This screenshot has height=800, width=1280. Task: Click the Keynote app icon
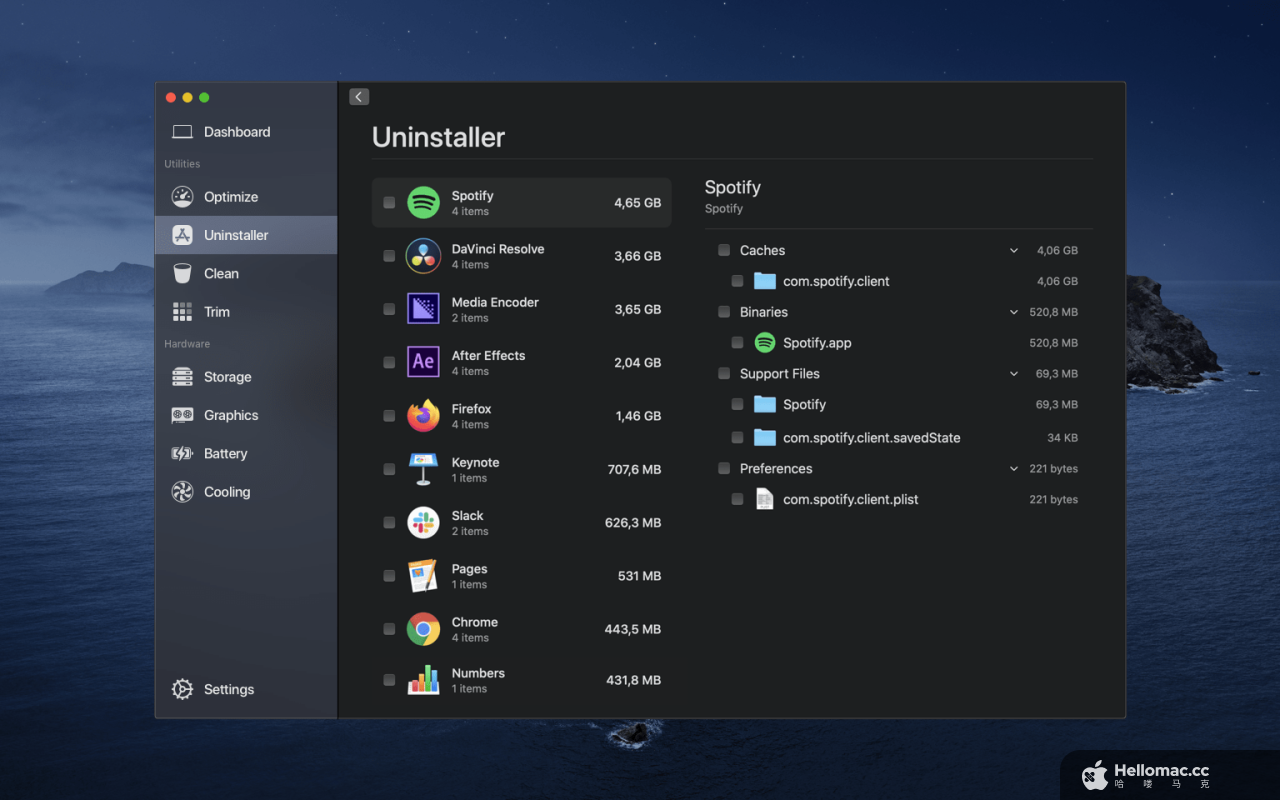(424, 469)
